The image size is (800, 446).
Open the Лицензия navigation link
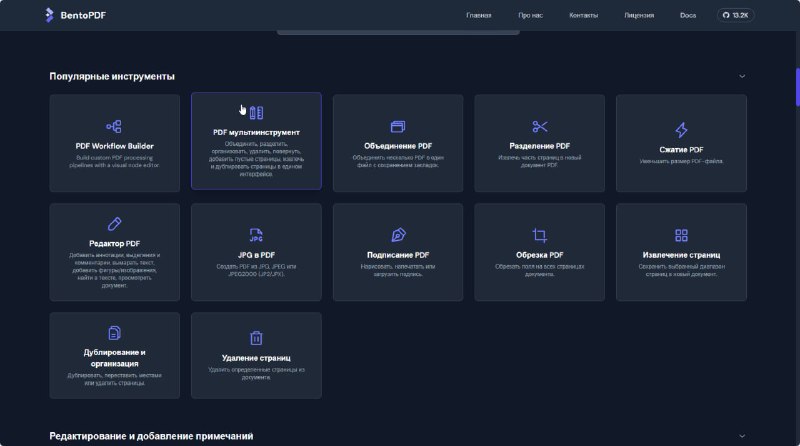tap(639, 15)
